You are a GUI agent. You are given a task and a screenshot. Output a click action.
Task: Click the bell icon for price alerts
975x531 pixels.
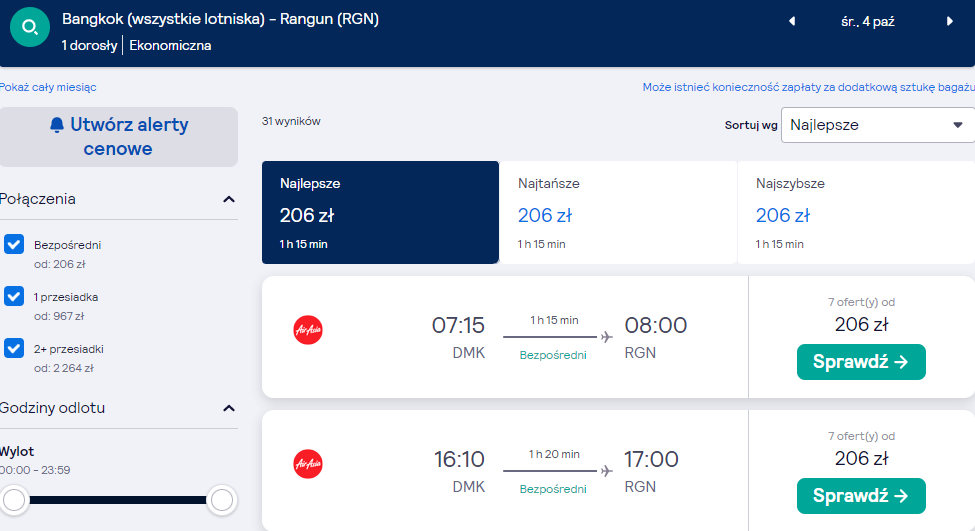coord(57,125)
